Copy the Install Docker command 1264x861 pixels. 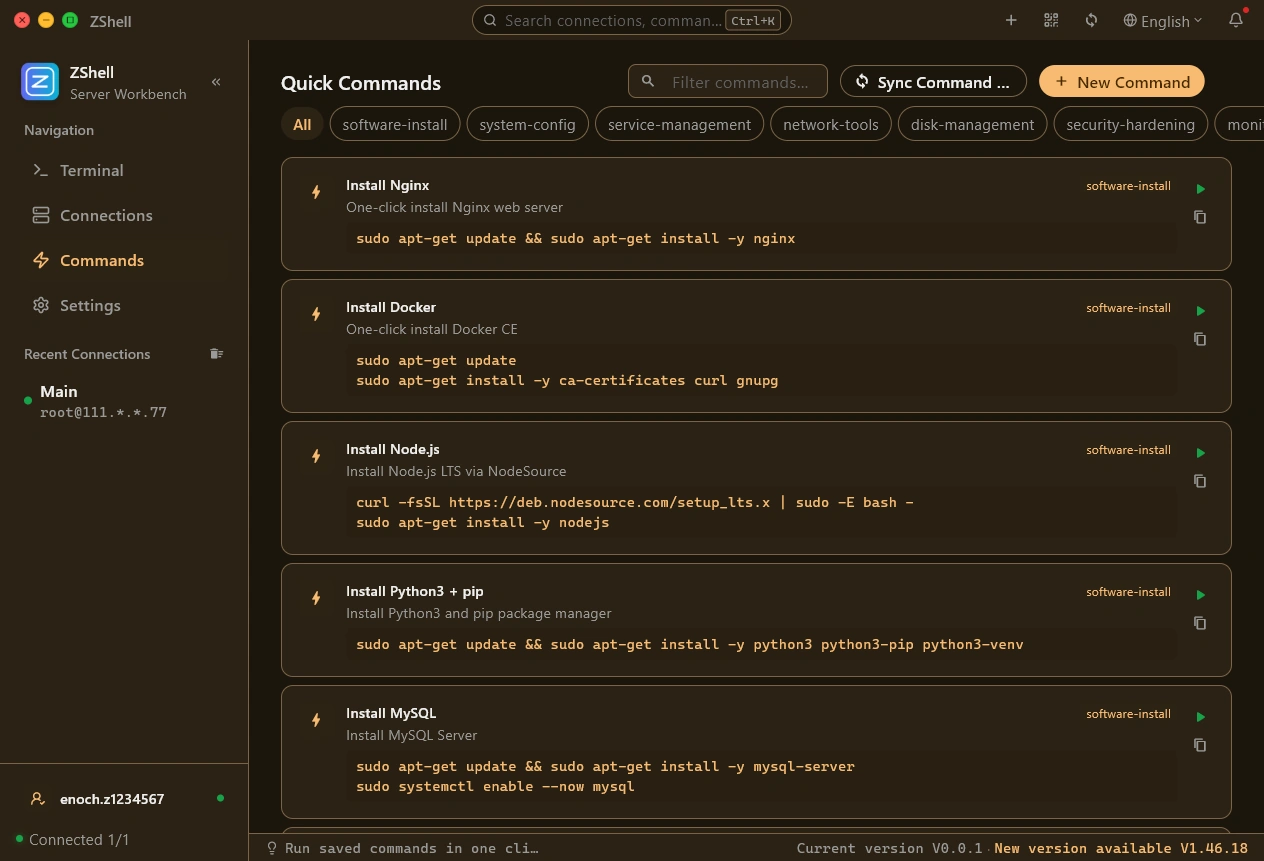click(1200, 339)
